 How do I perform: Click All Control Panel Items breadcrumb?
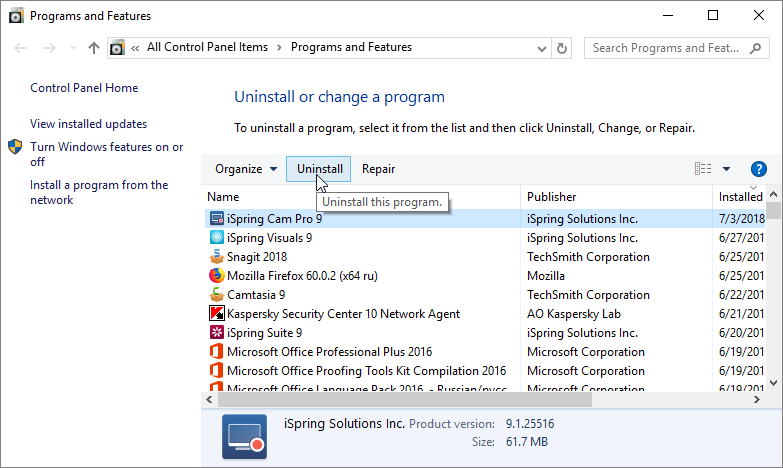coord(207,47)
